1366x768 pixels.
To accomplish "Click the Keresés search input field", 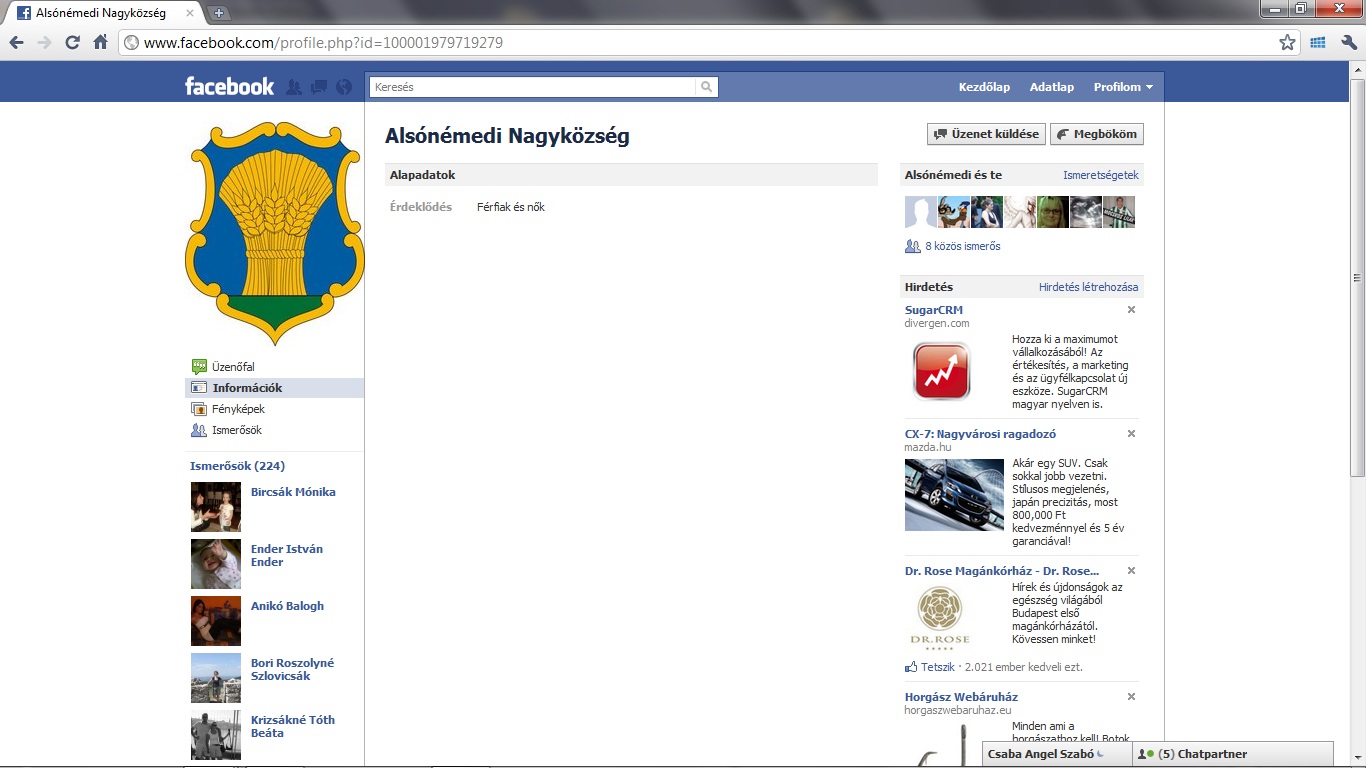I will [x=532, y=87].
